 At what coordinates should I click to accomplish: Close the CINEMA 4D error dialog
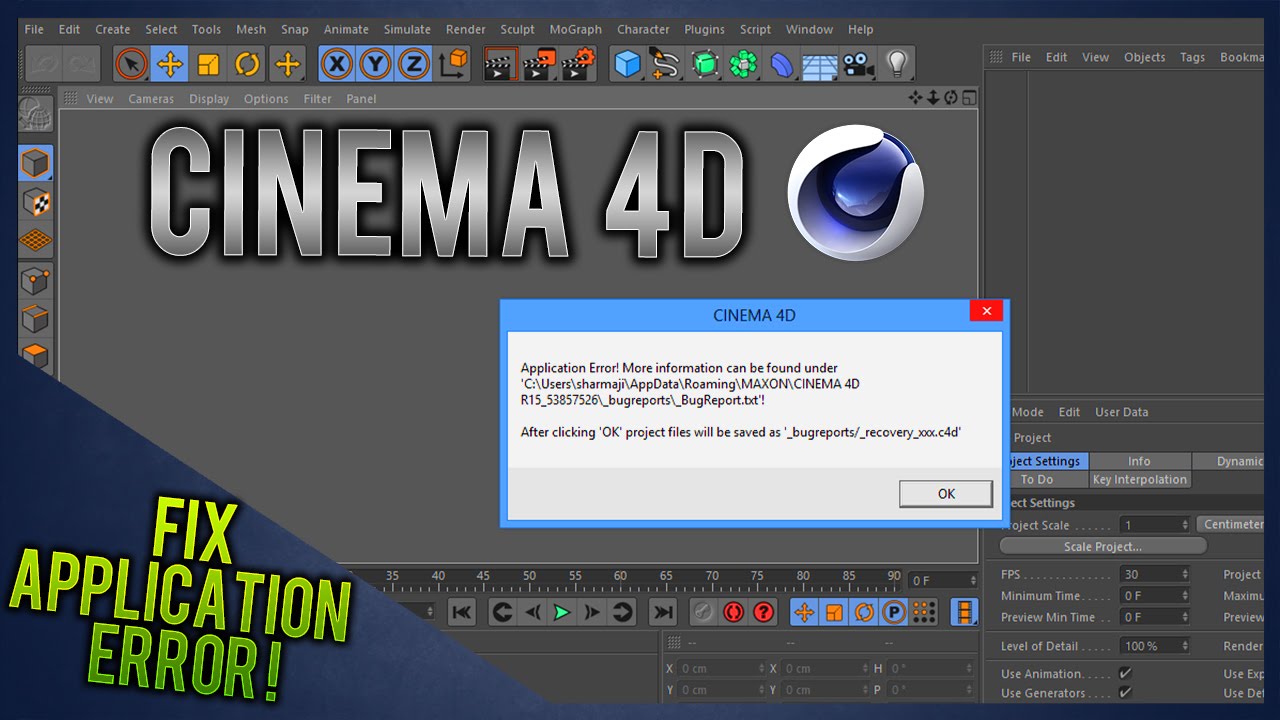986,312
